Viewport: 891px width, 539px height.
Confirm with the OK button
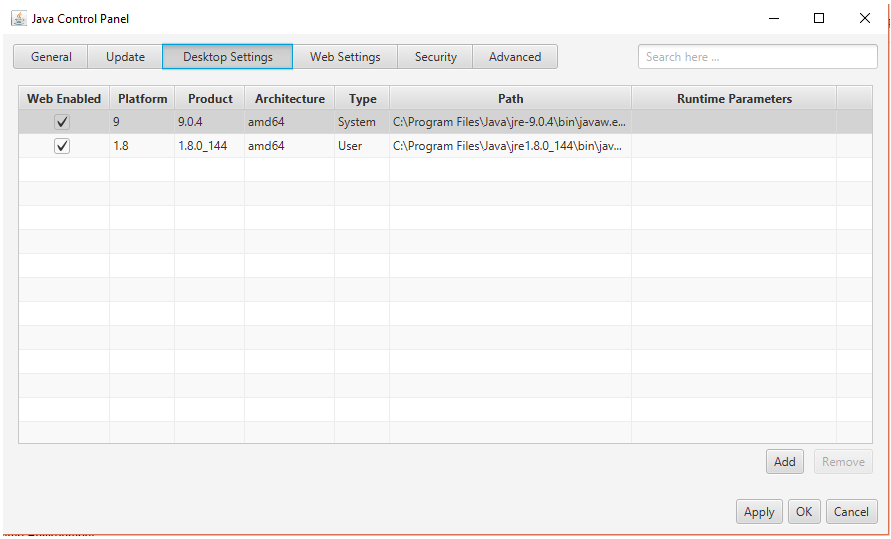[804, 512]
